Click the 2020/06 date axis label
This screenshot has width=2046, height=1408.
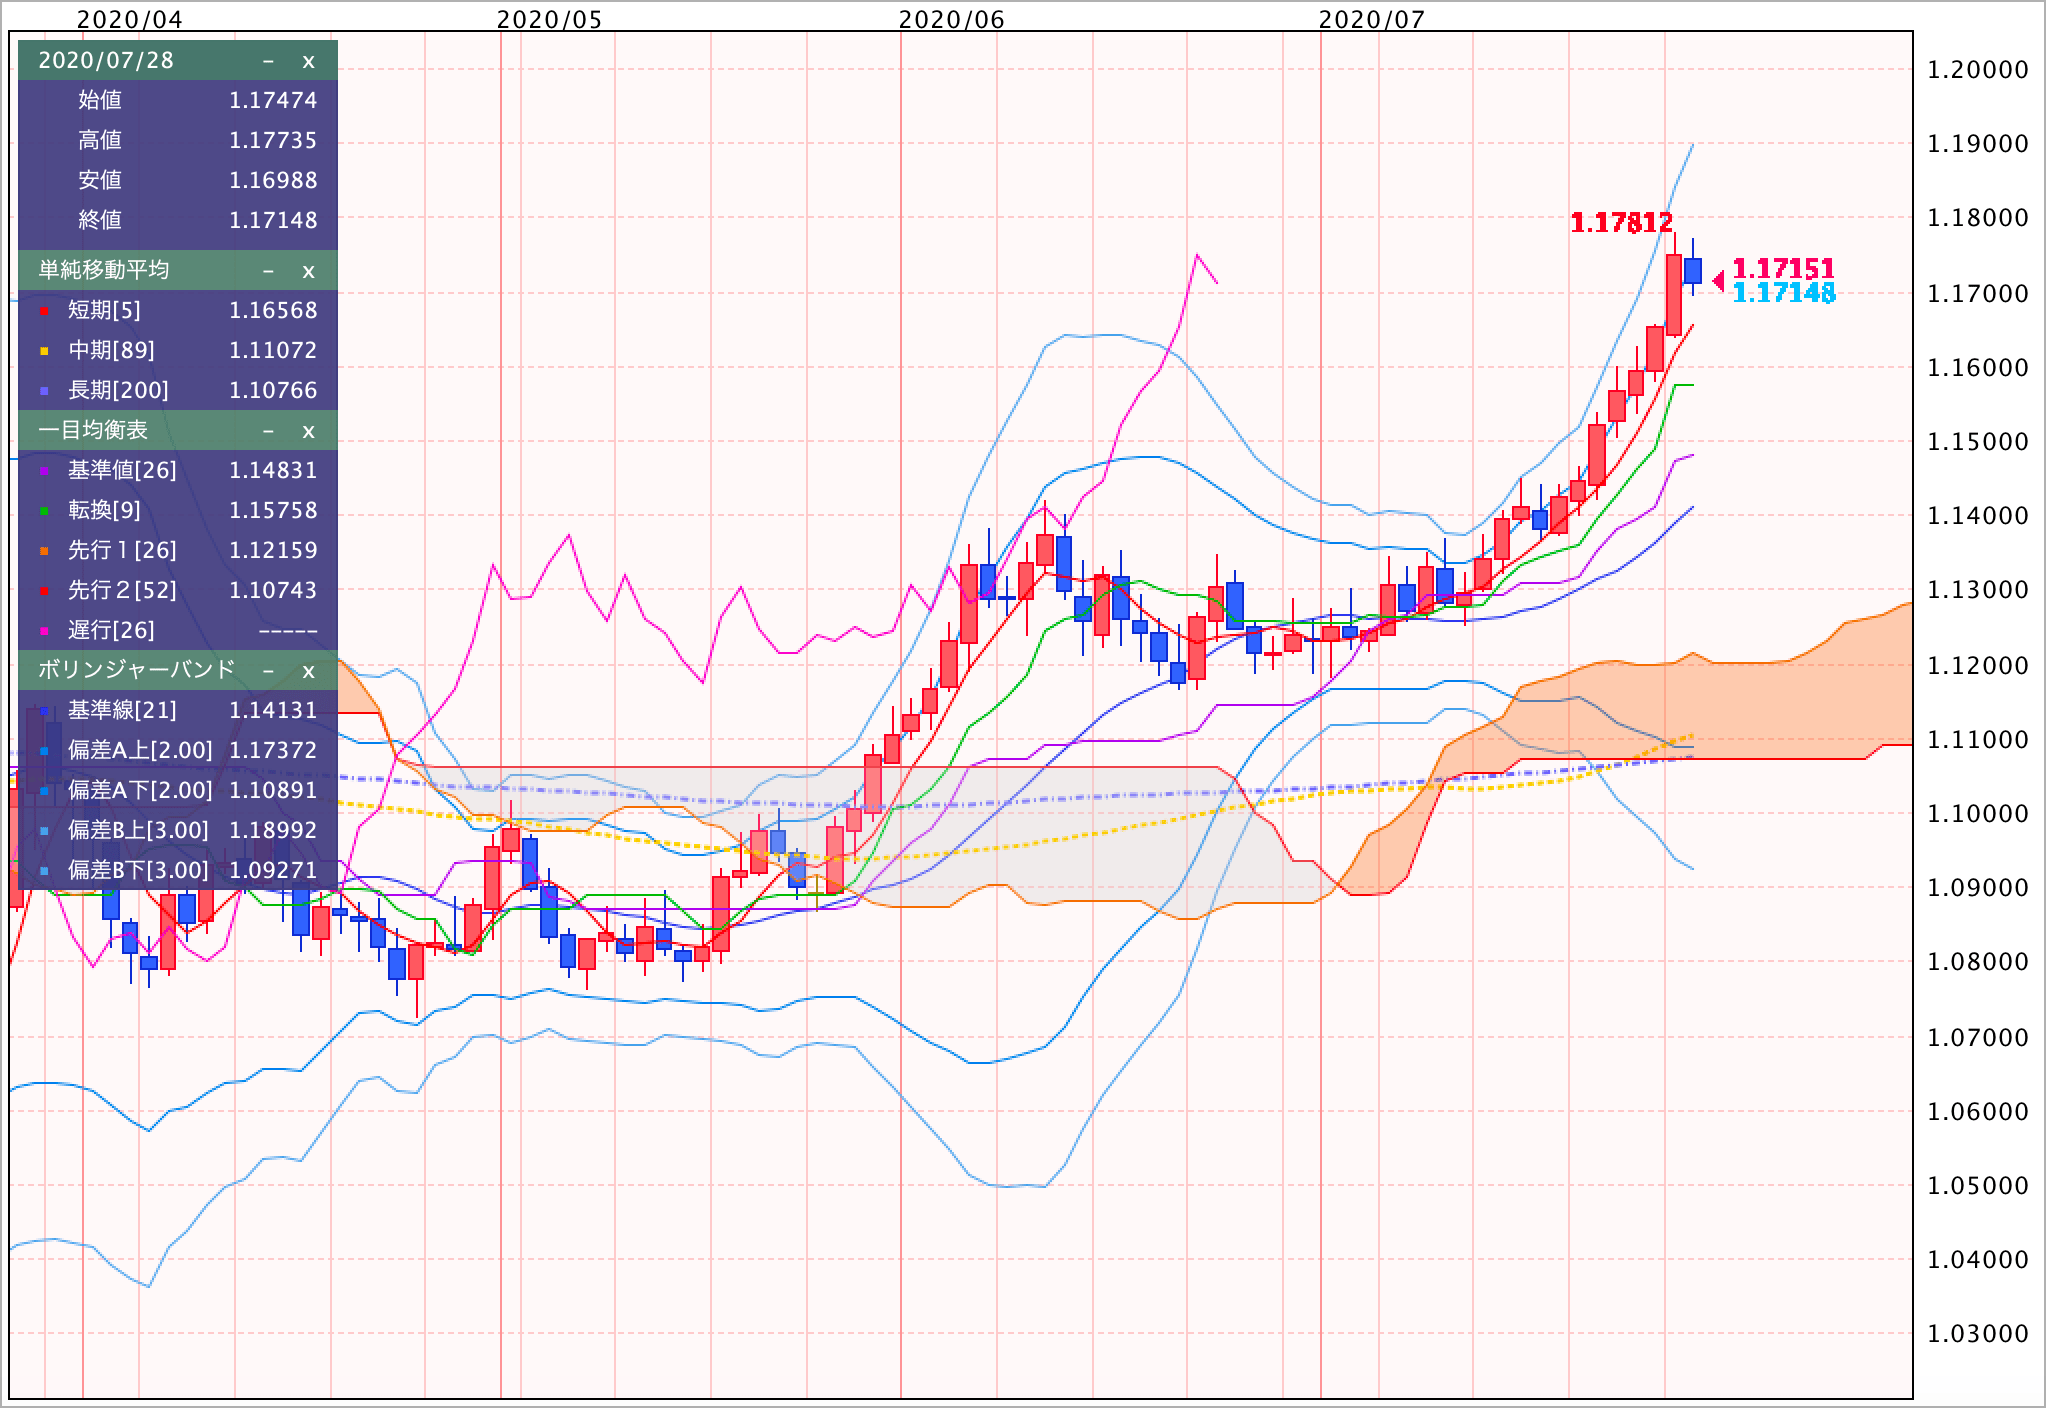click(952, 19)
